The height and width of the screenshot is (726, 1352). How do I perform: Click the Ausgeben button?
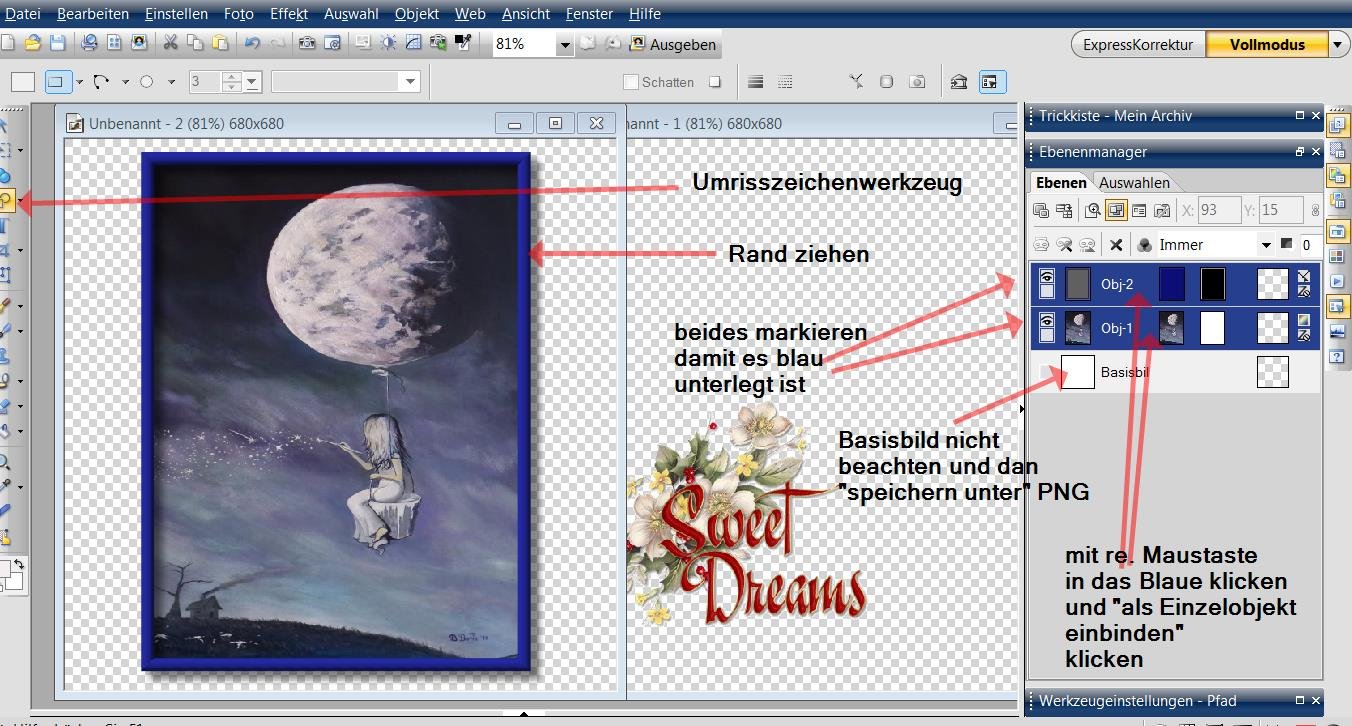click(672, 45)
